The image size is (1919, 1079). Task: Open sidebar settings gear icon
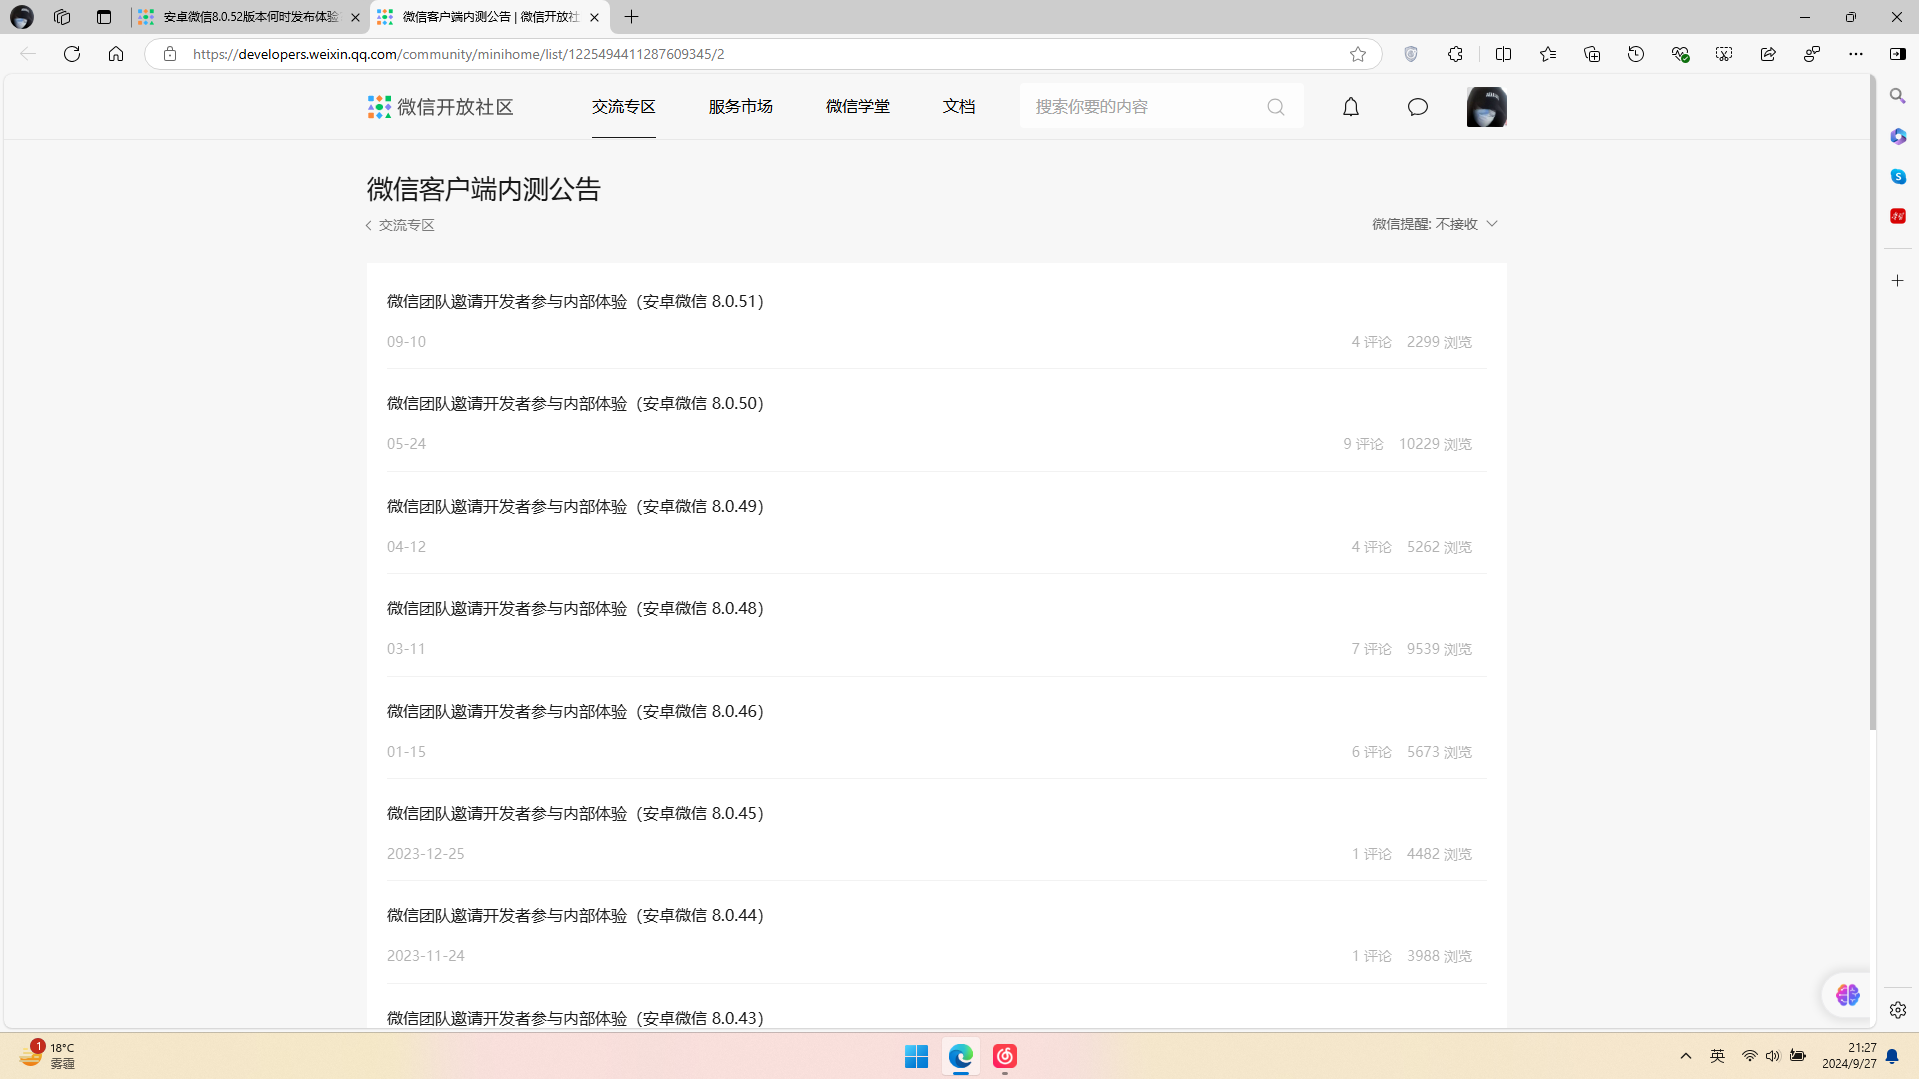[1898, 1010]
